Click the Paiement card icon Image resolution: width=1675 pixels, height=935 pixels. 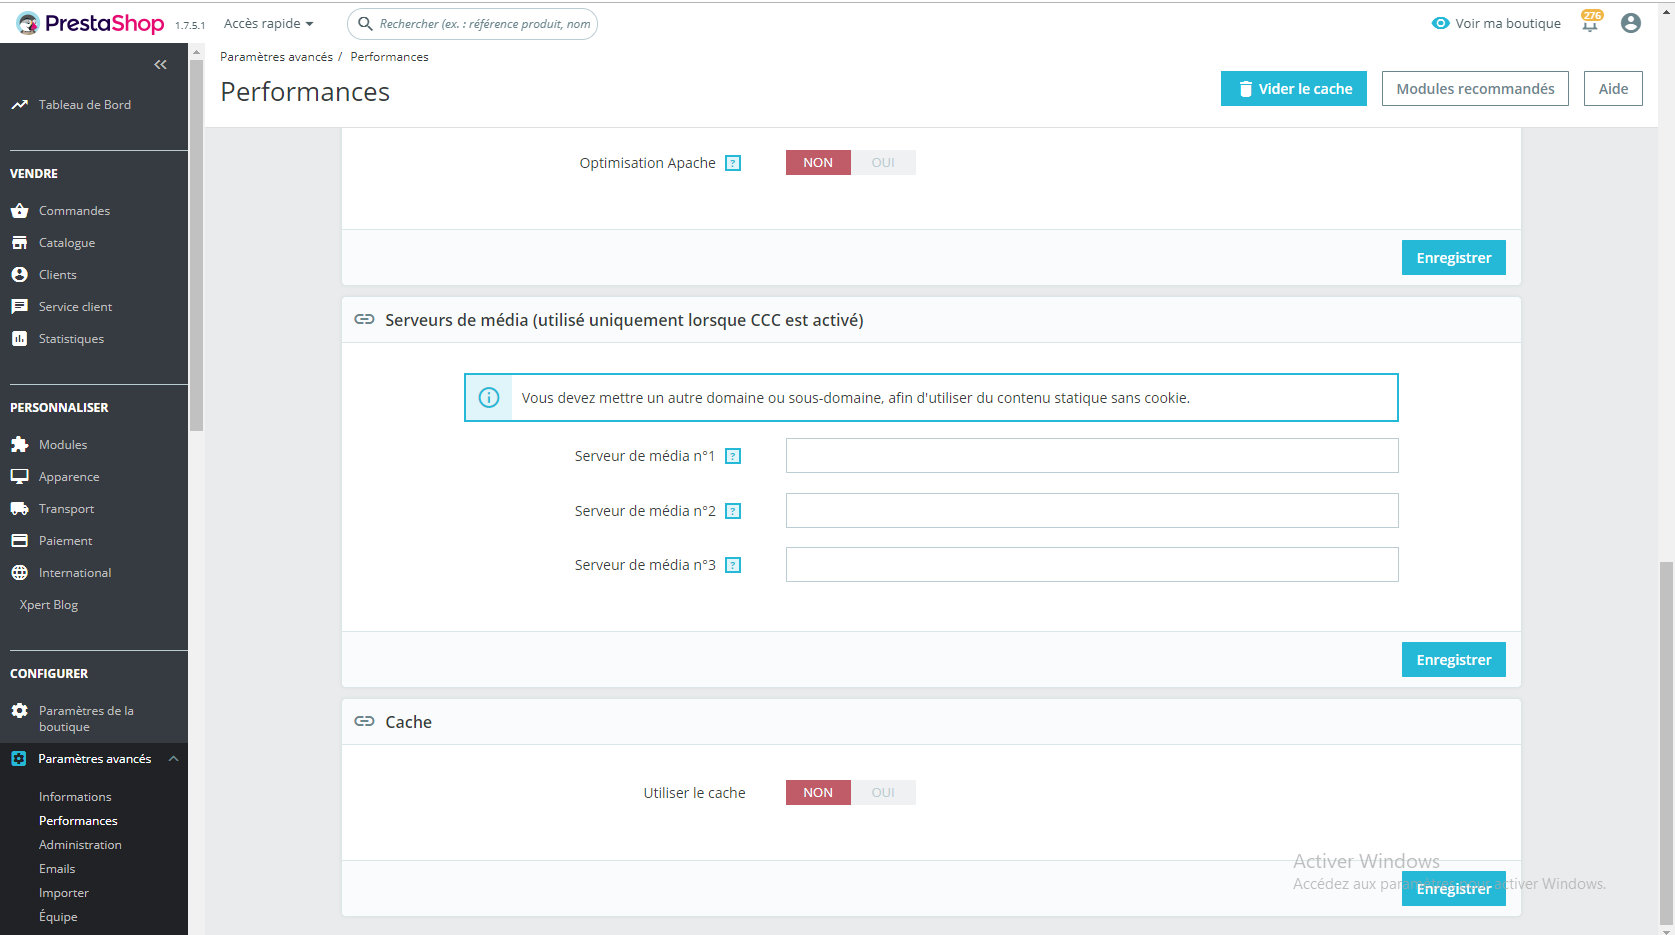19,540
